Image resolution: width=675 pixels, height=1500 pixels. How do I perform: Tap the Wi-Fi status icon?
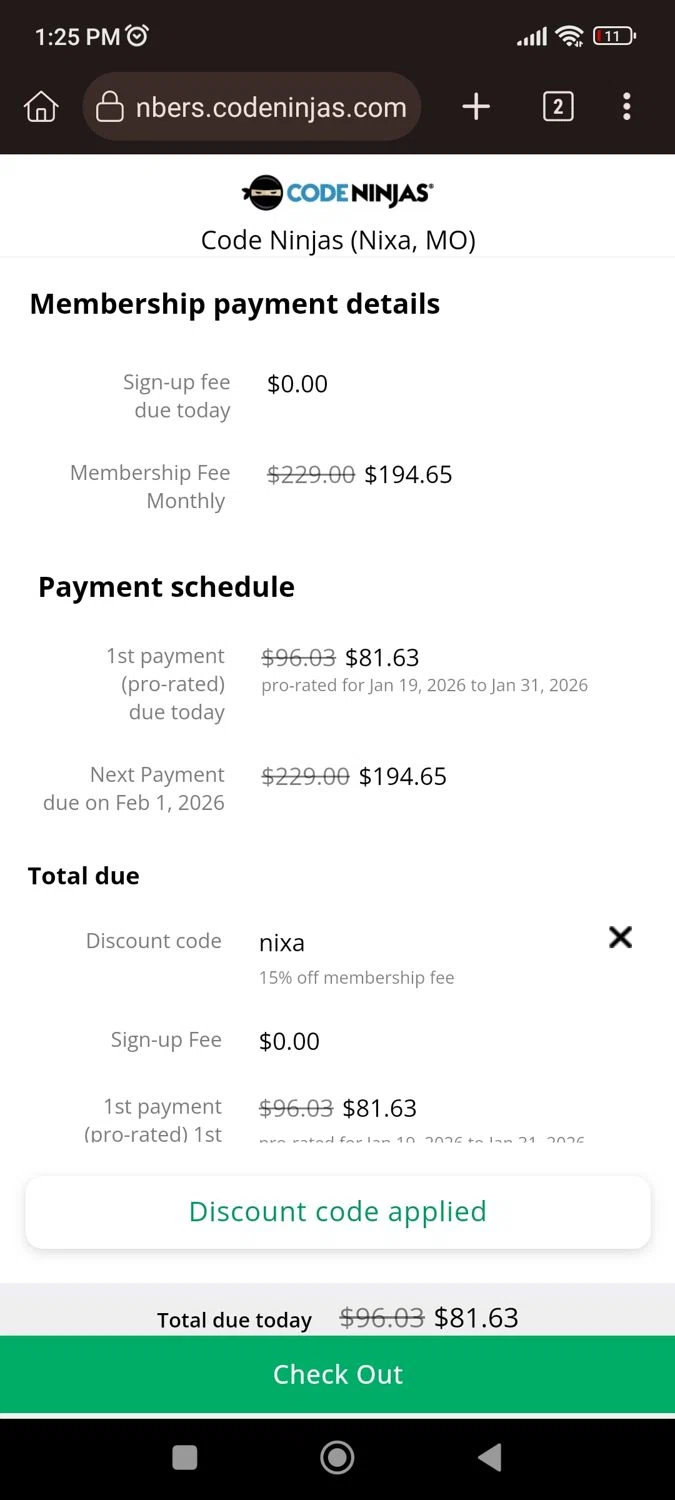point(570,36)
